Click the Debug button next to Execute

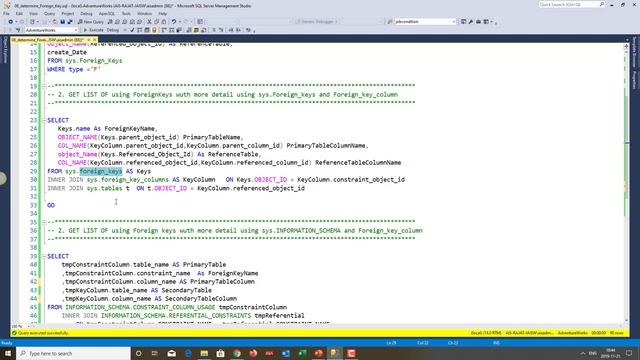tap(113, 30)
